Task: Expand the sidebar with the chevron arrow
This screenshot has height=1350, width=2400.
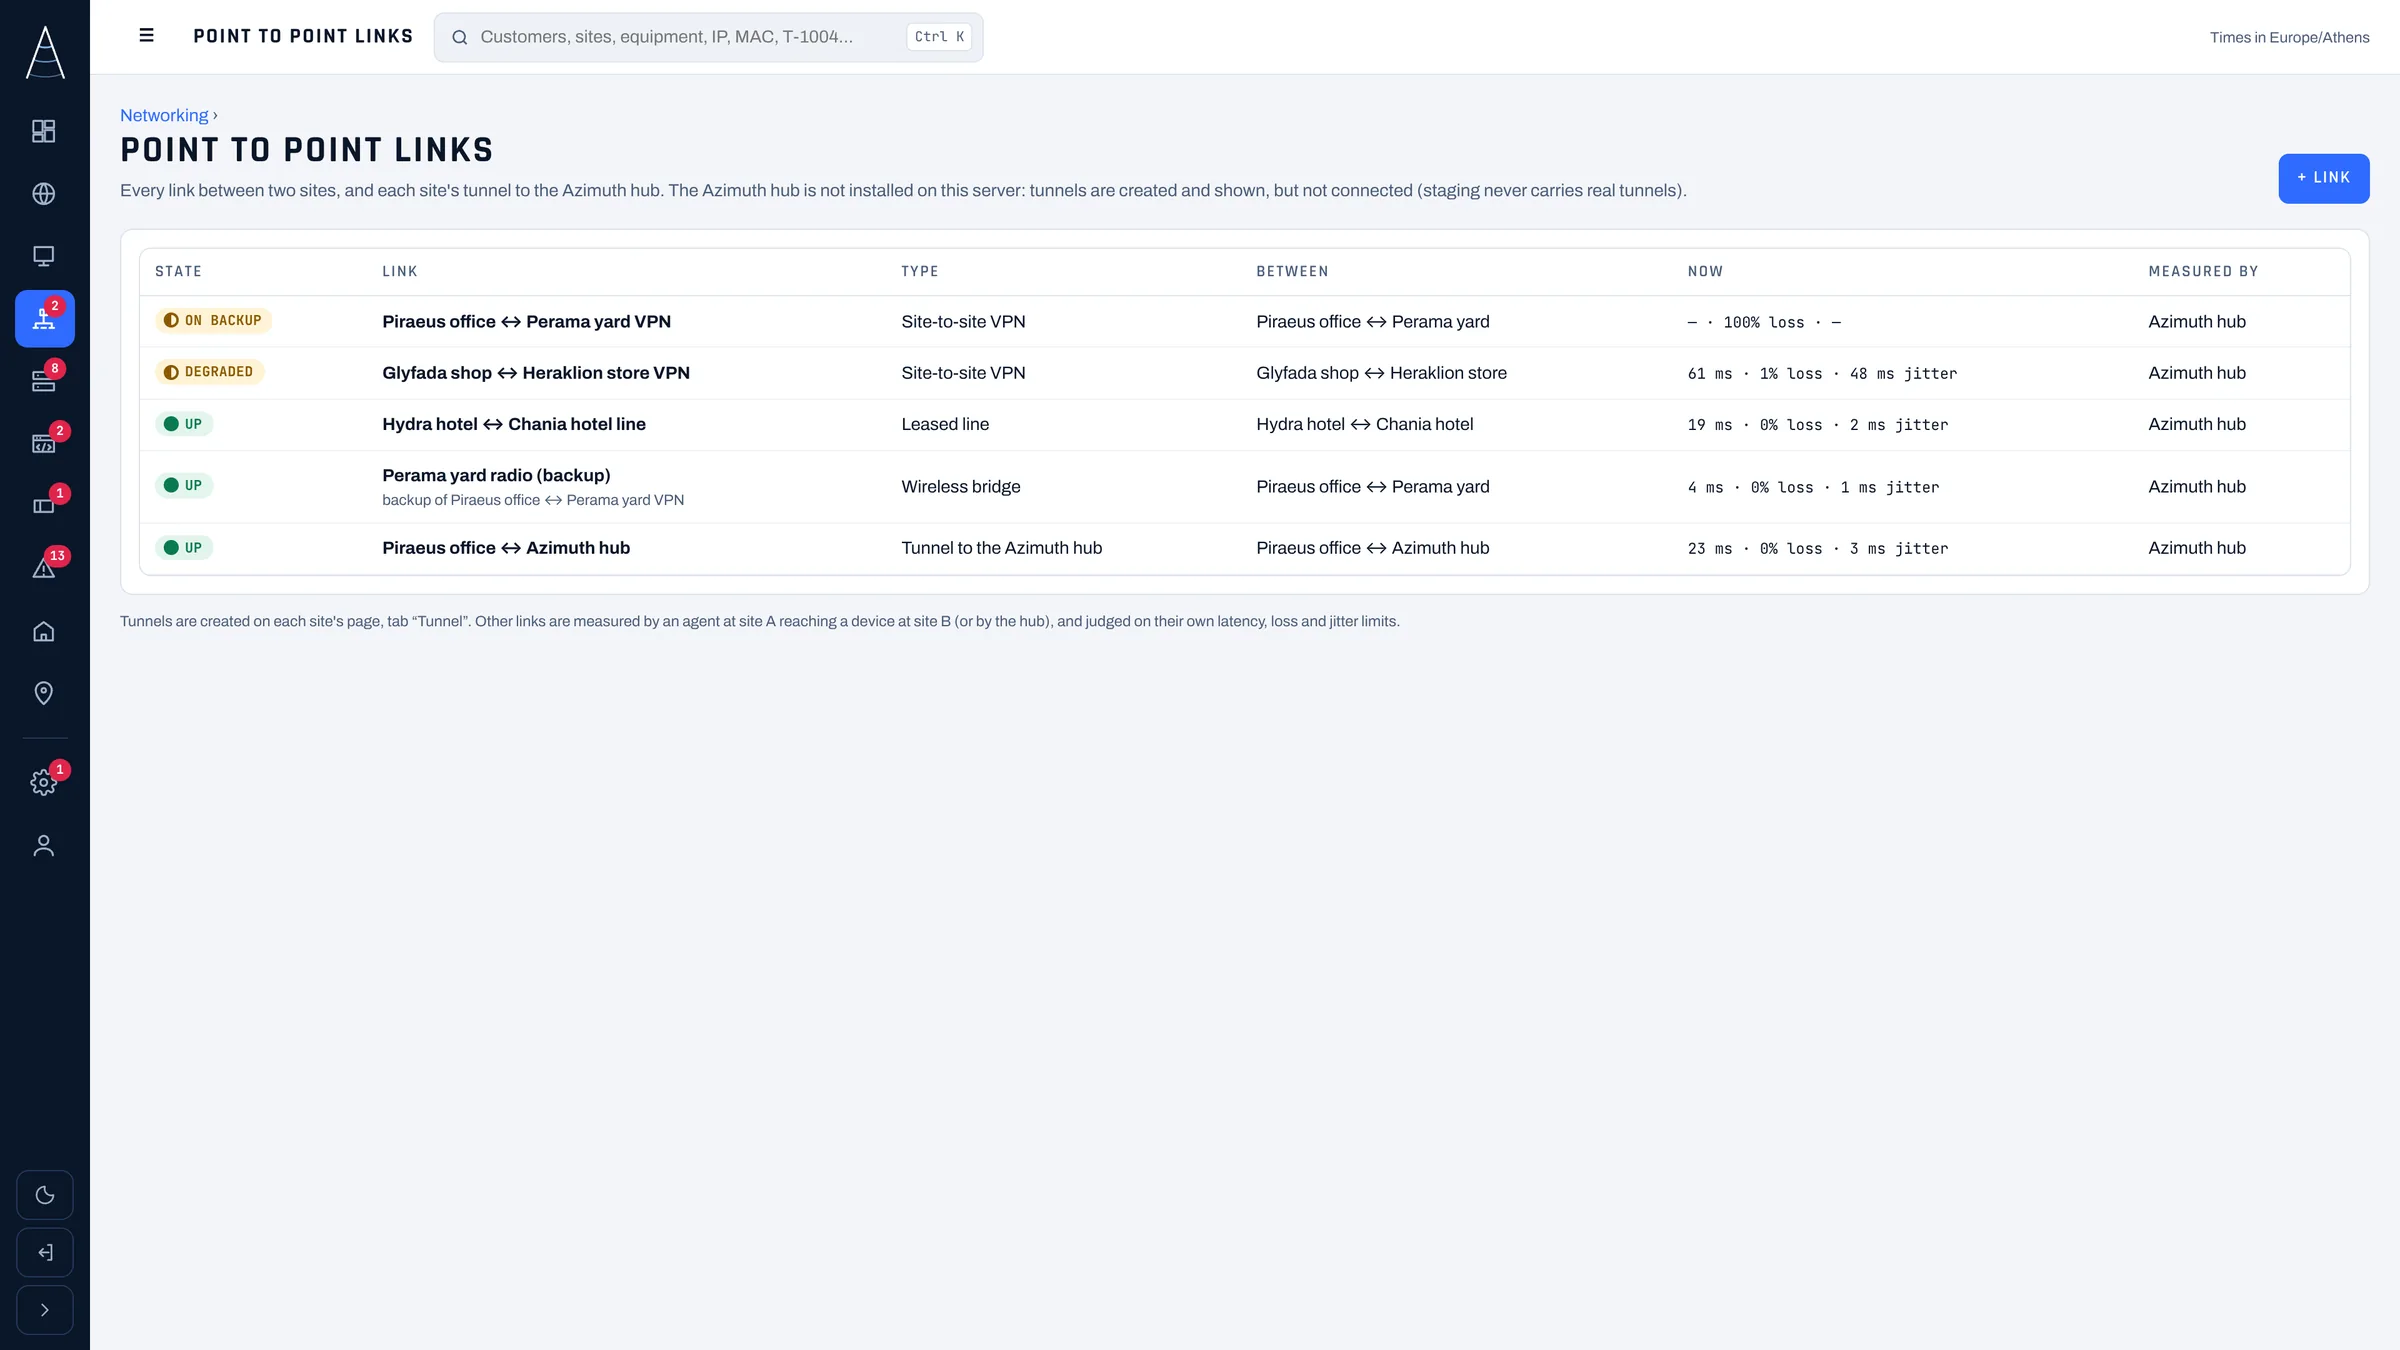Action: coord(45,1310)
